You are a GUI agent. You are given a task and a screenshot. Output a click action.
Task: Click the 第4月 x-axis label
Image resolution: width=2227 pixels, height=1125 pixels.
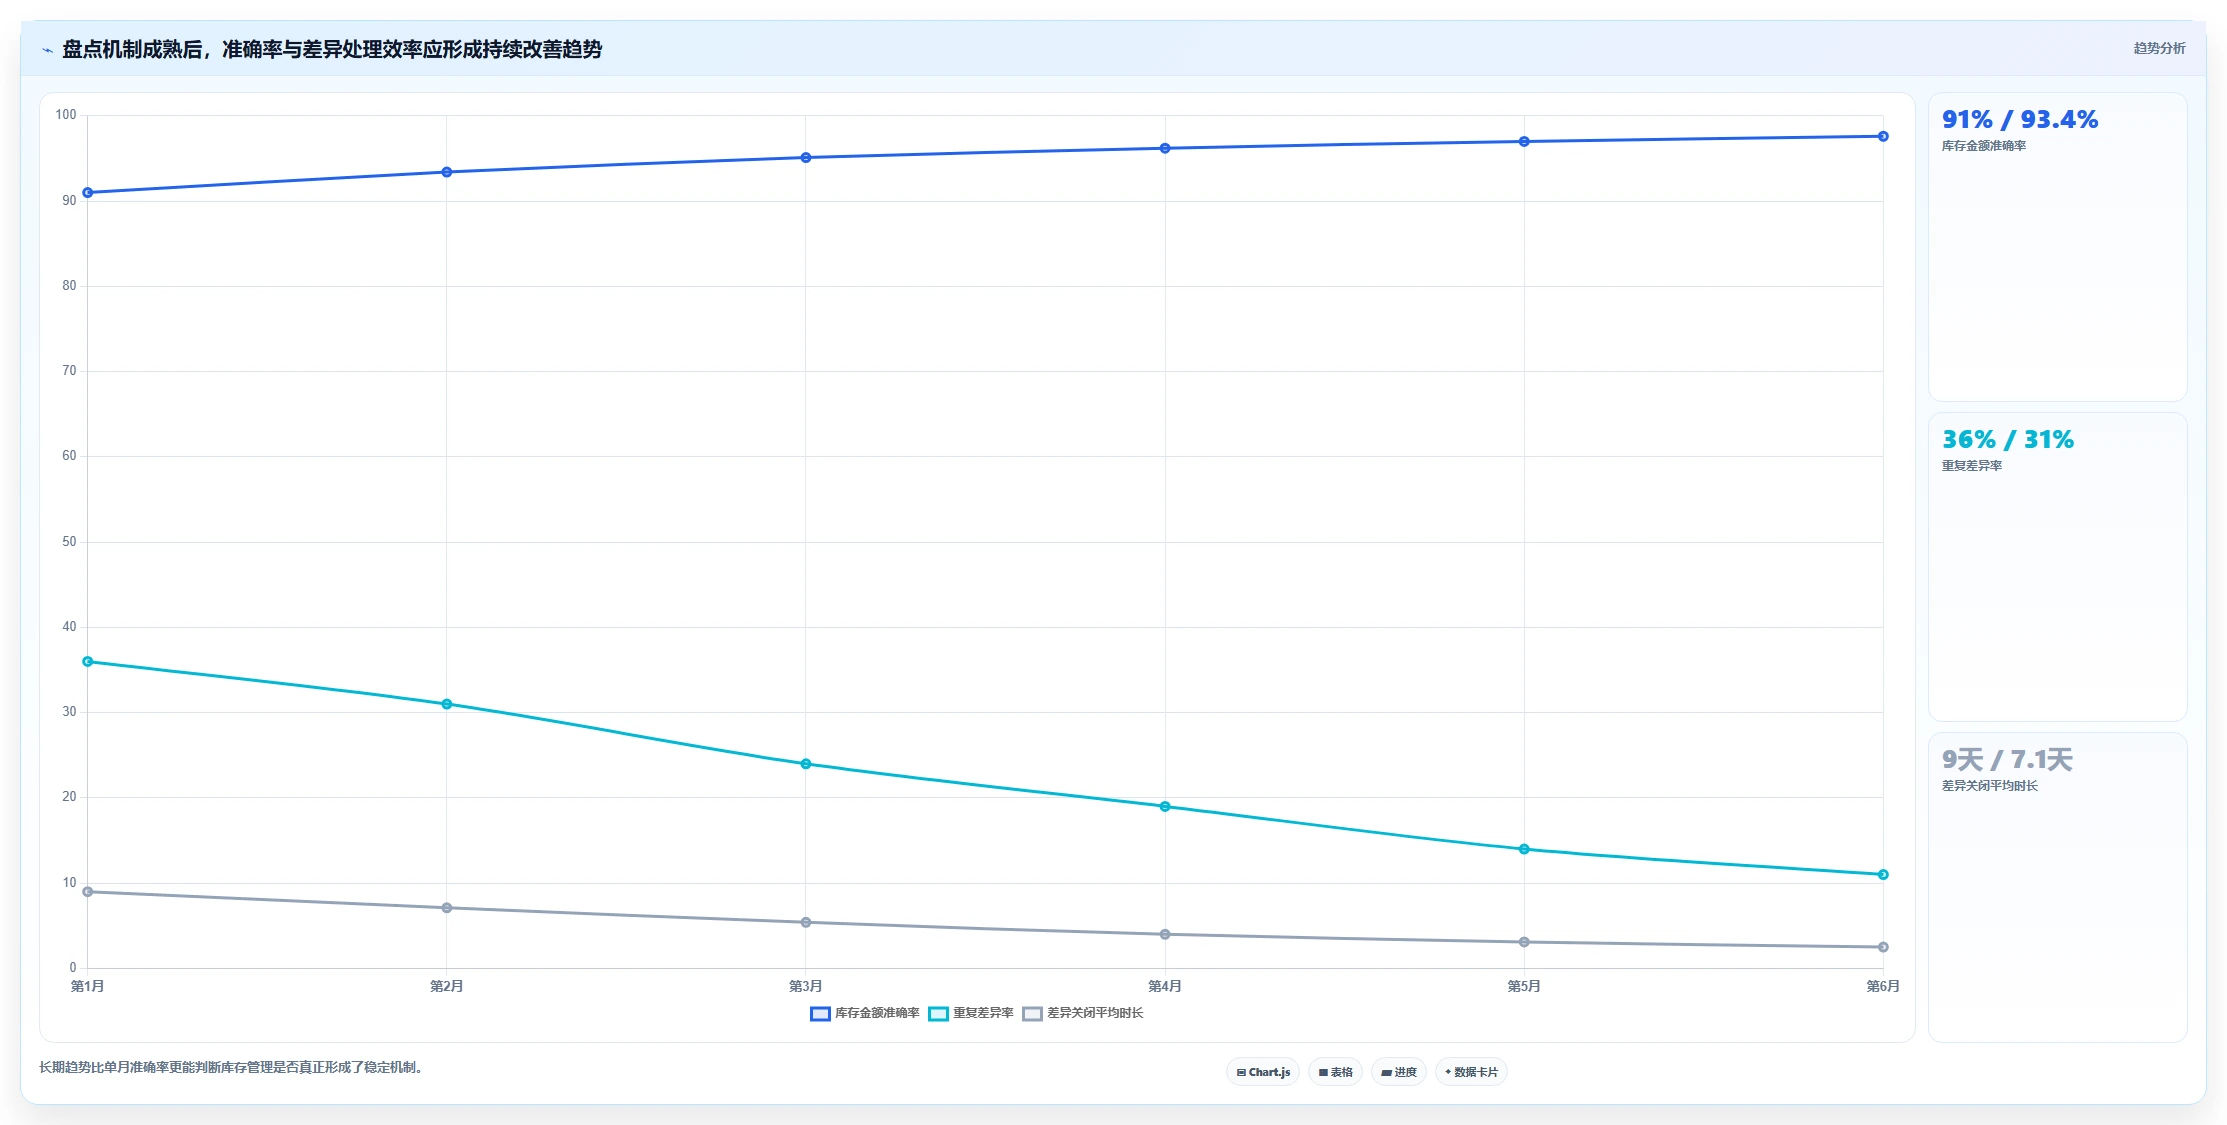[1165, 986]
